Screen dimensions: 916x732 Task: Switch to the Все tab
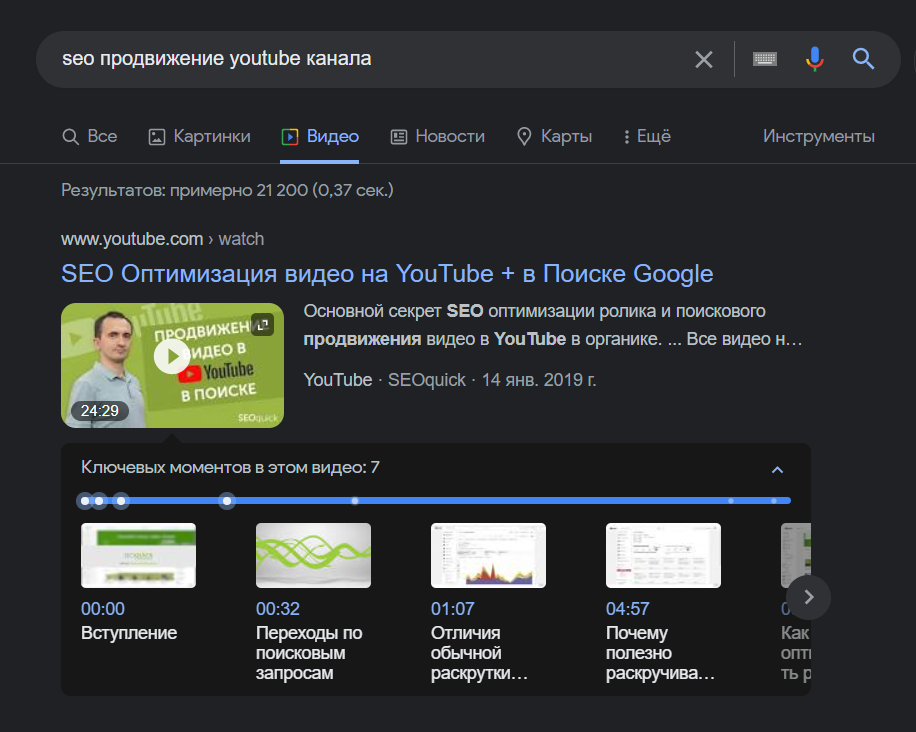tap(89, 137)
